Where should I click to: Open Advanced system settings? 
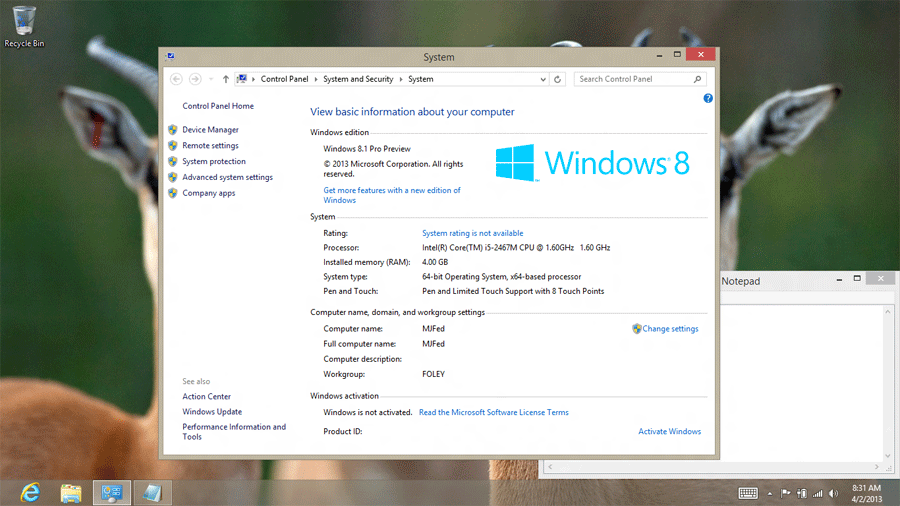pos(227,178)
